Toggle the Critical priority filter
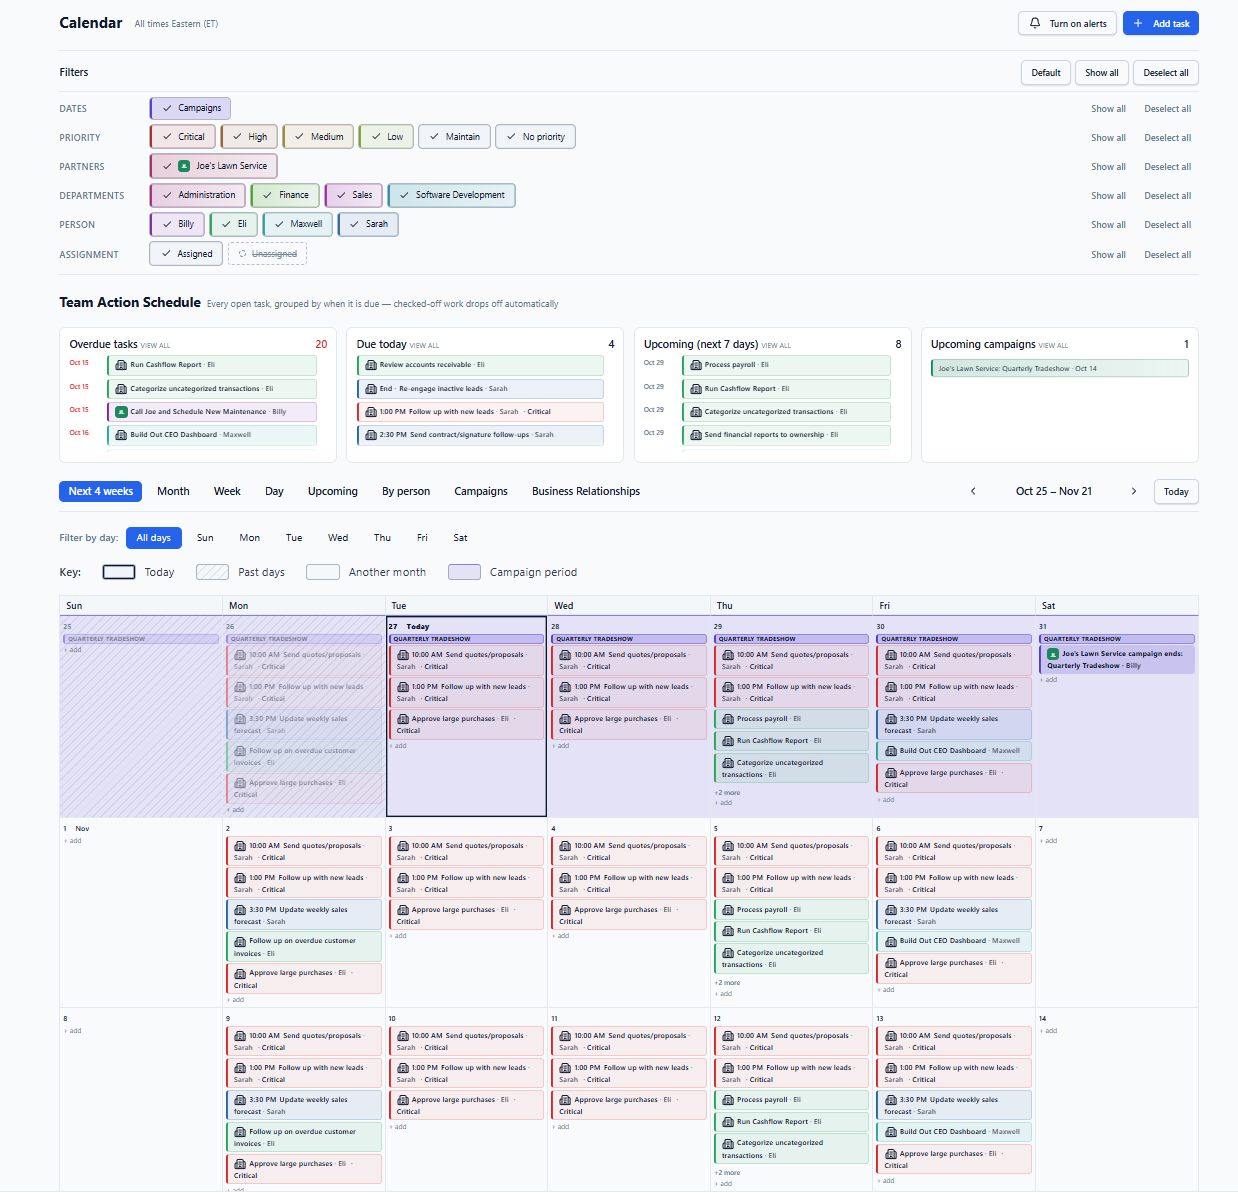1238x1194 pixels. (x=182, y=137)
